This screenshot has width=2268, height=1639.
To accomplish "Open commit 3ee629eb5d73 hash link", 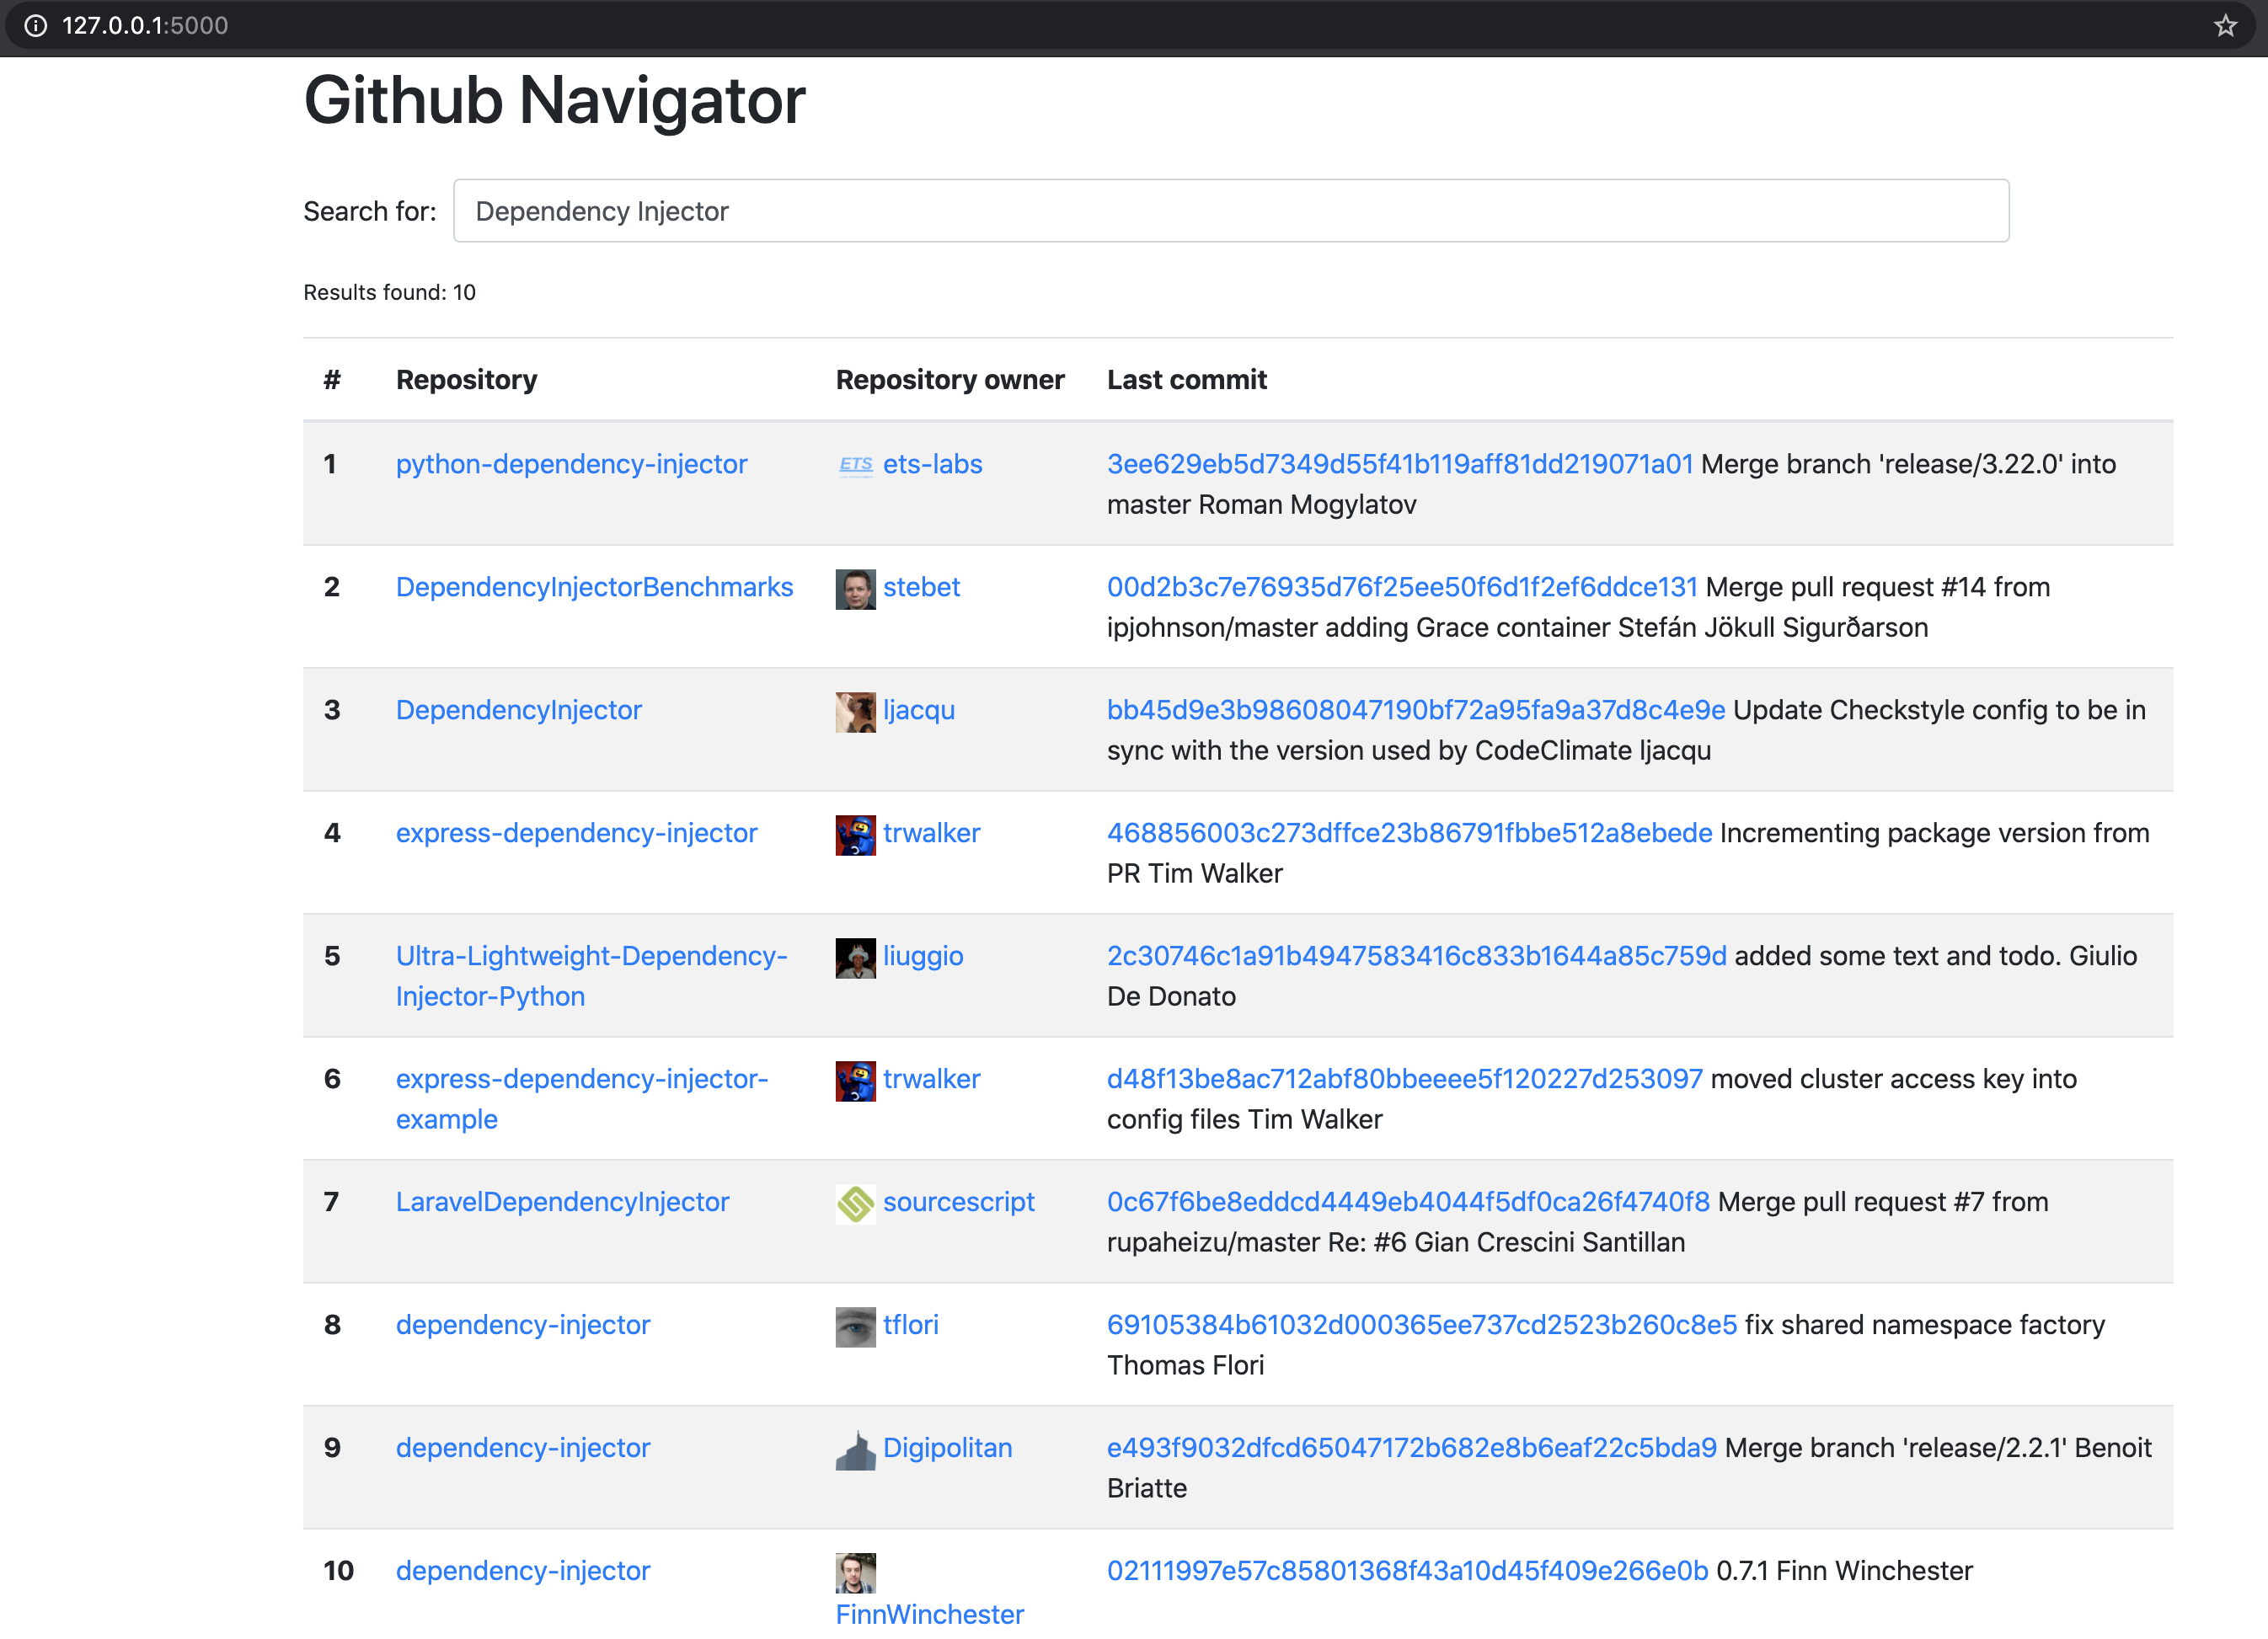I will tap(1399, 464).
